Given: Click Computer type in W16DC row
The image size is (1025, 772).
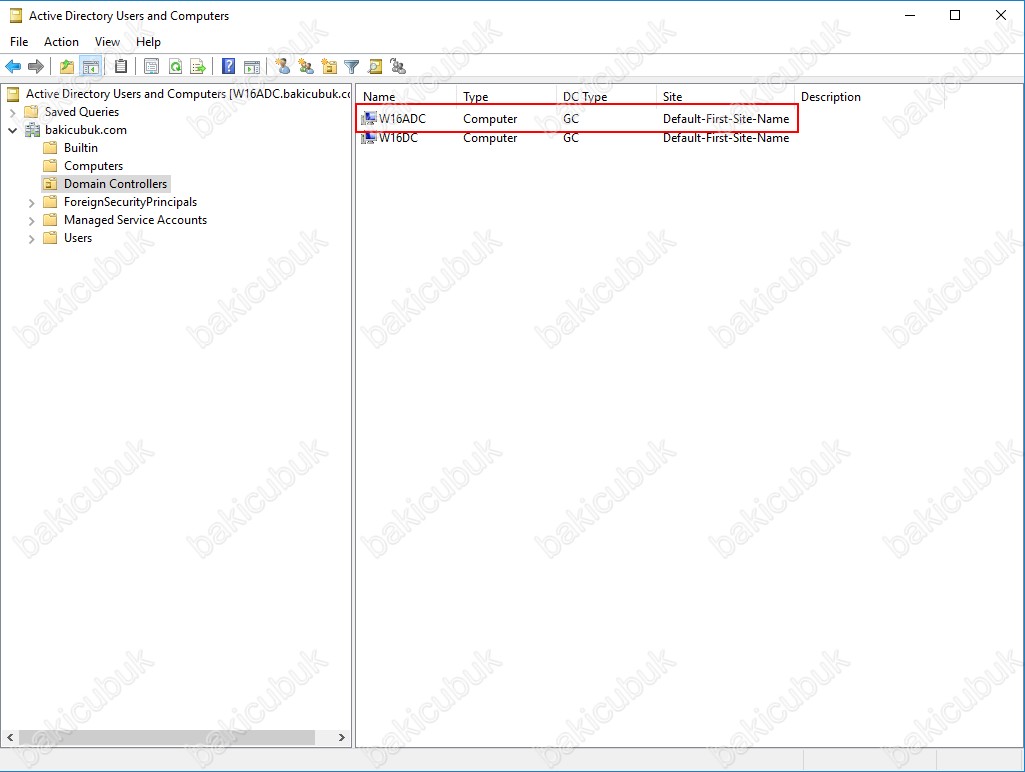Looking at the screenshot, I should click(490, 138).
